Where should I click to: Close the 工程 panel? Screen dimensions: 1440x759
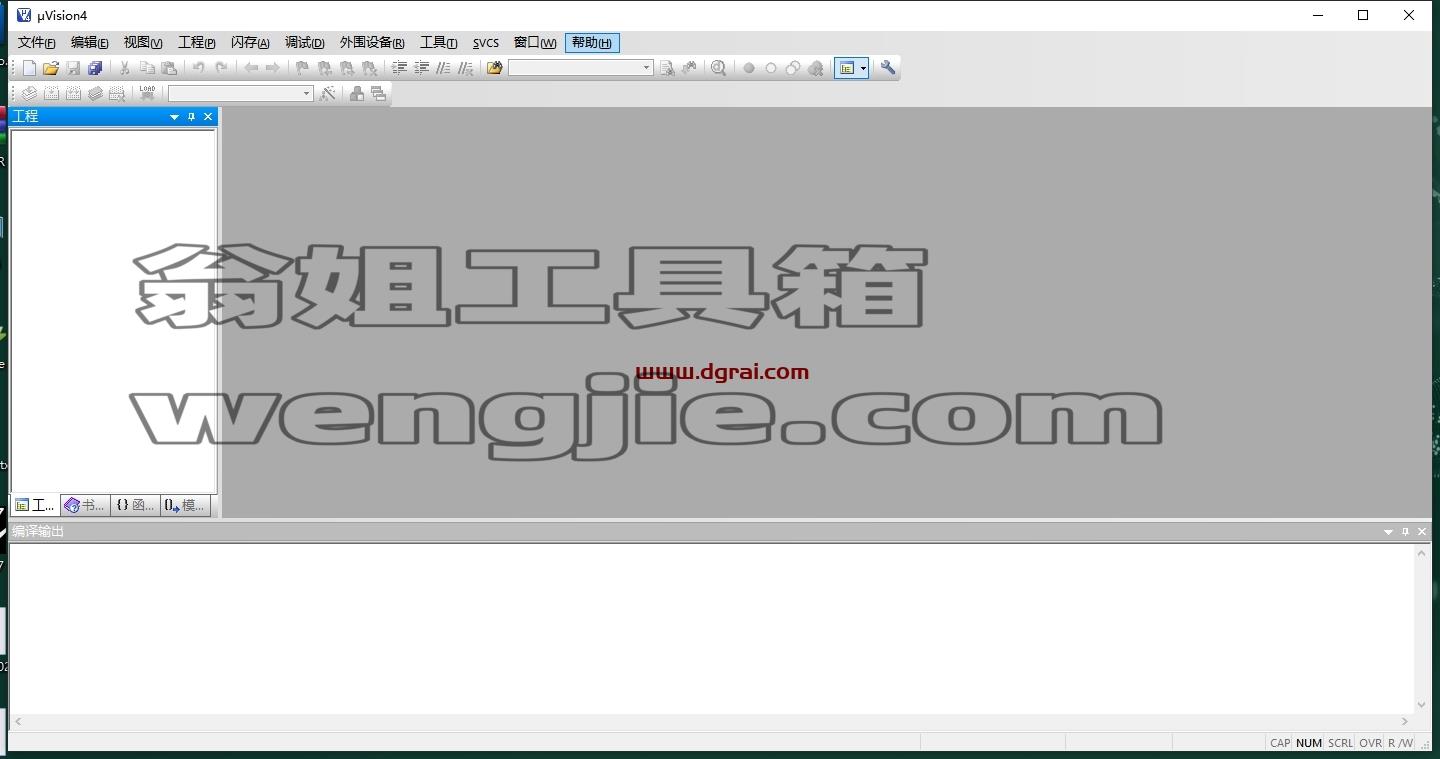click(208, 117)
